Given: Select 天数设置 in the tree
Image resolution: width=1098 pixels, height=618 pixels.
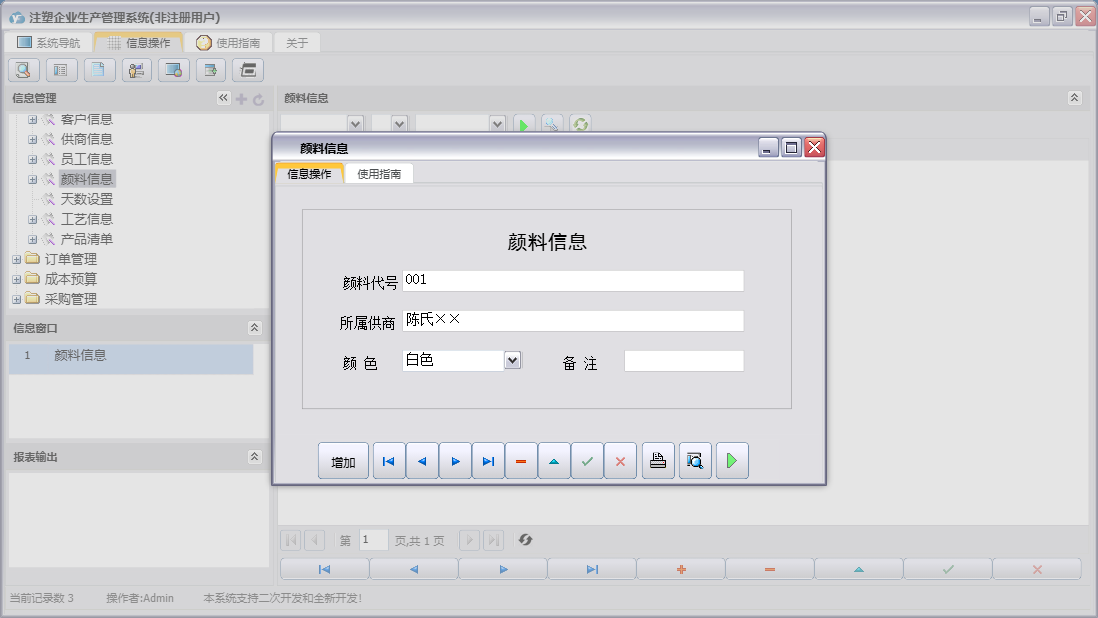Looking at the screenshot, I should click(86, 199).
